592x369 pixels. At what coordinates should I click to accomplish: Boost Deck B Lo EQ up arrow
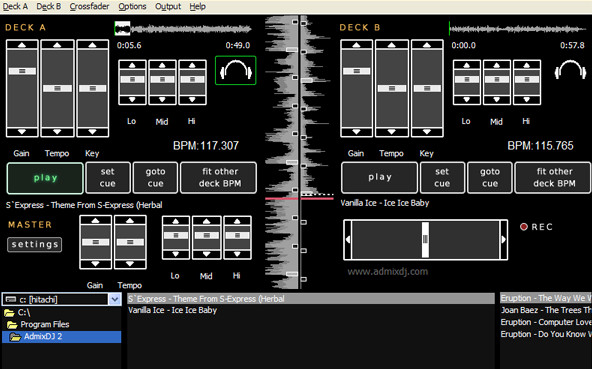click(x=467, y=65)
